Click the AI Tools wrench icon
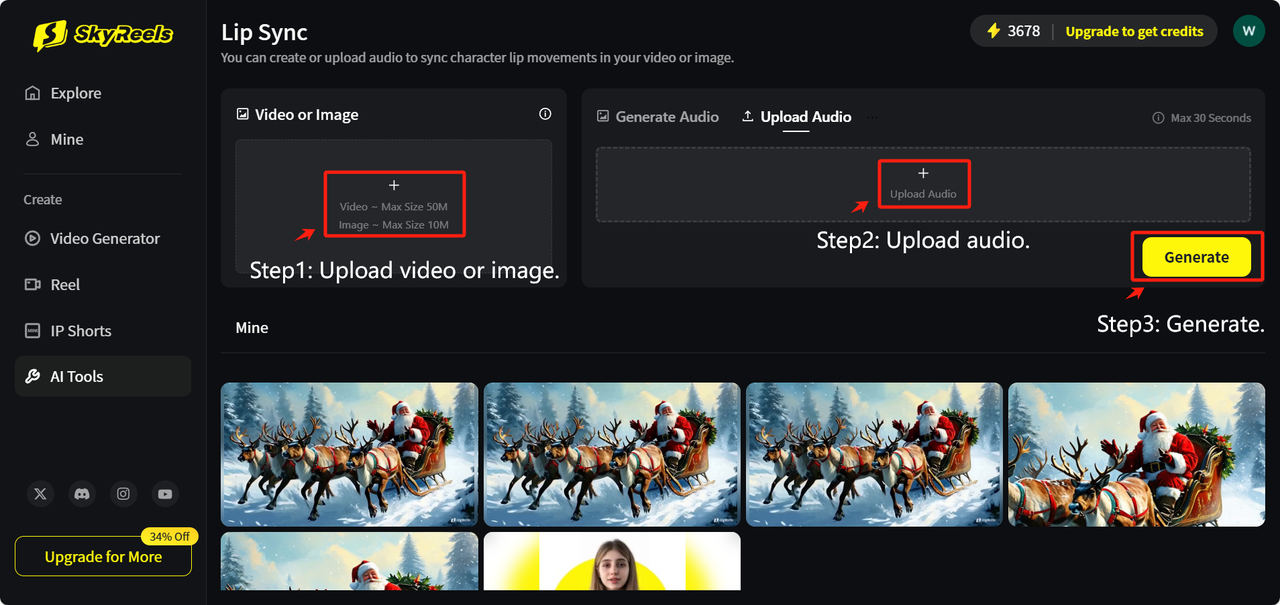 pyautogui.click(x=33, y=376)
